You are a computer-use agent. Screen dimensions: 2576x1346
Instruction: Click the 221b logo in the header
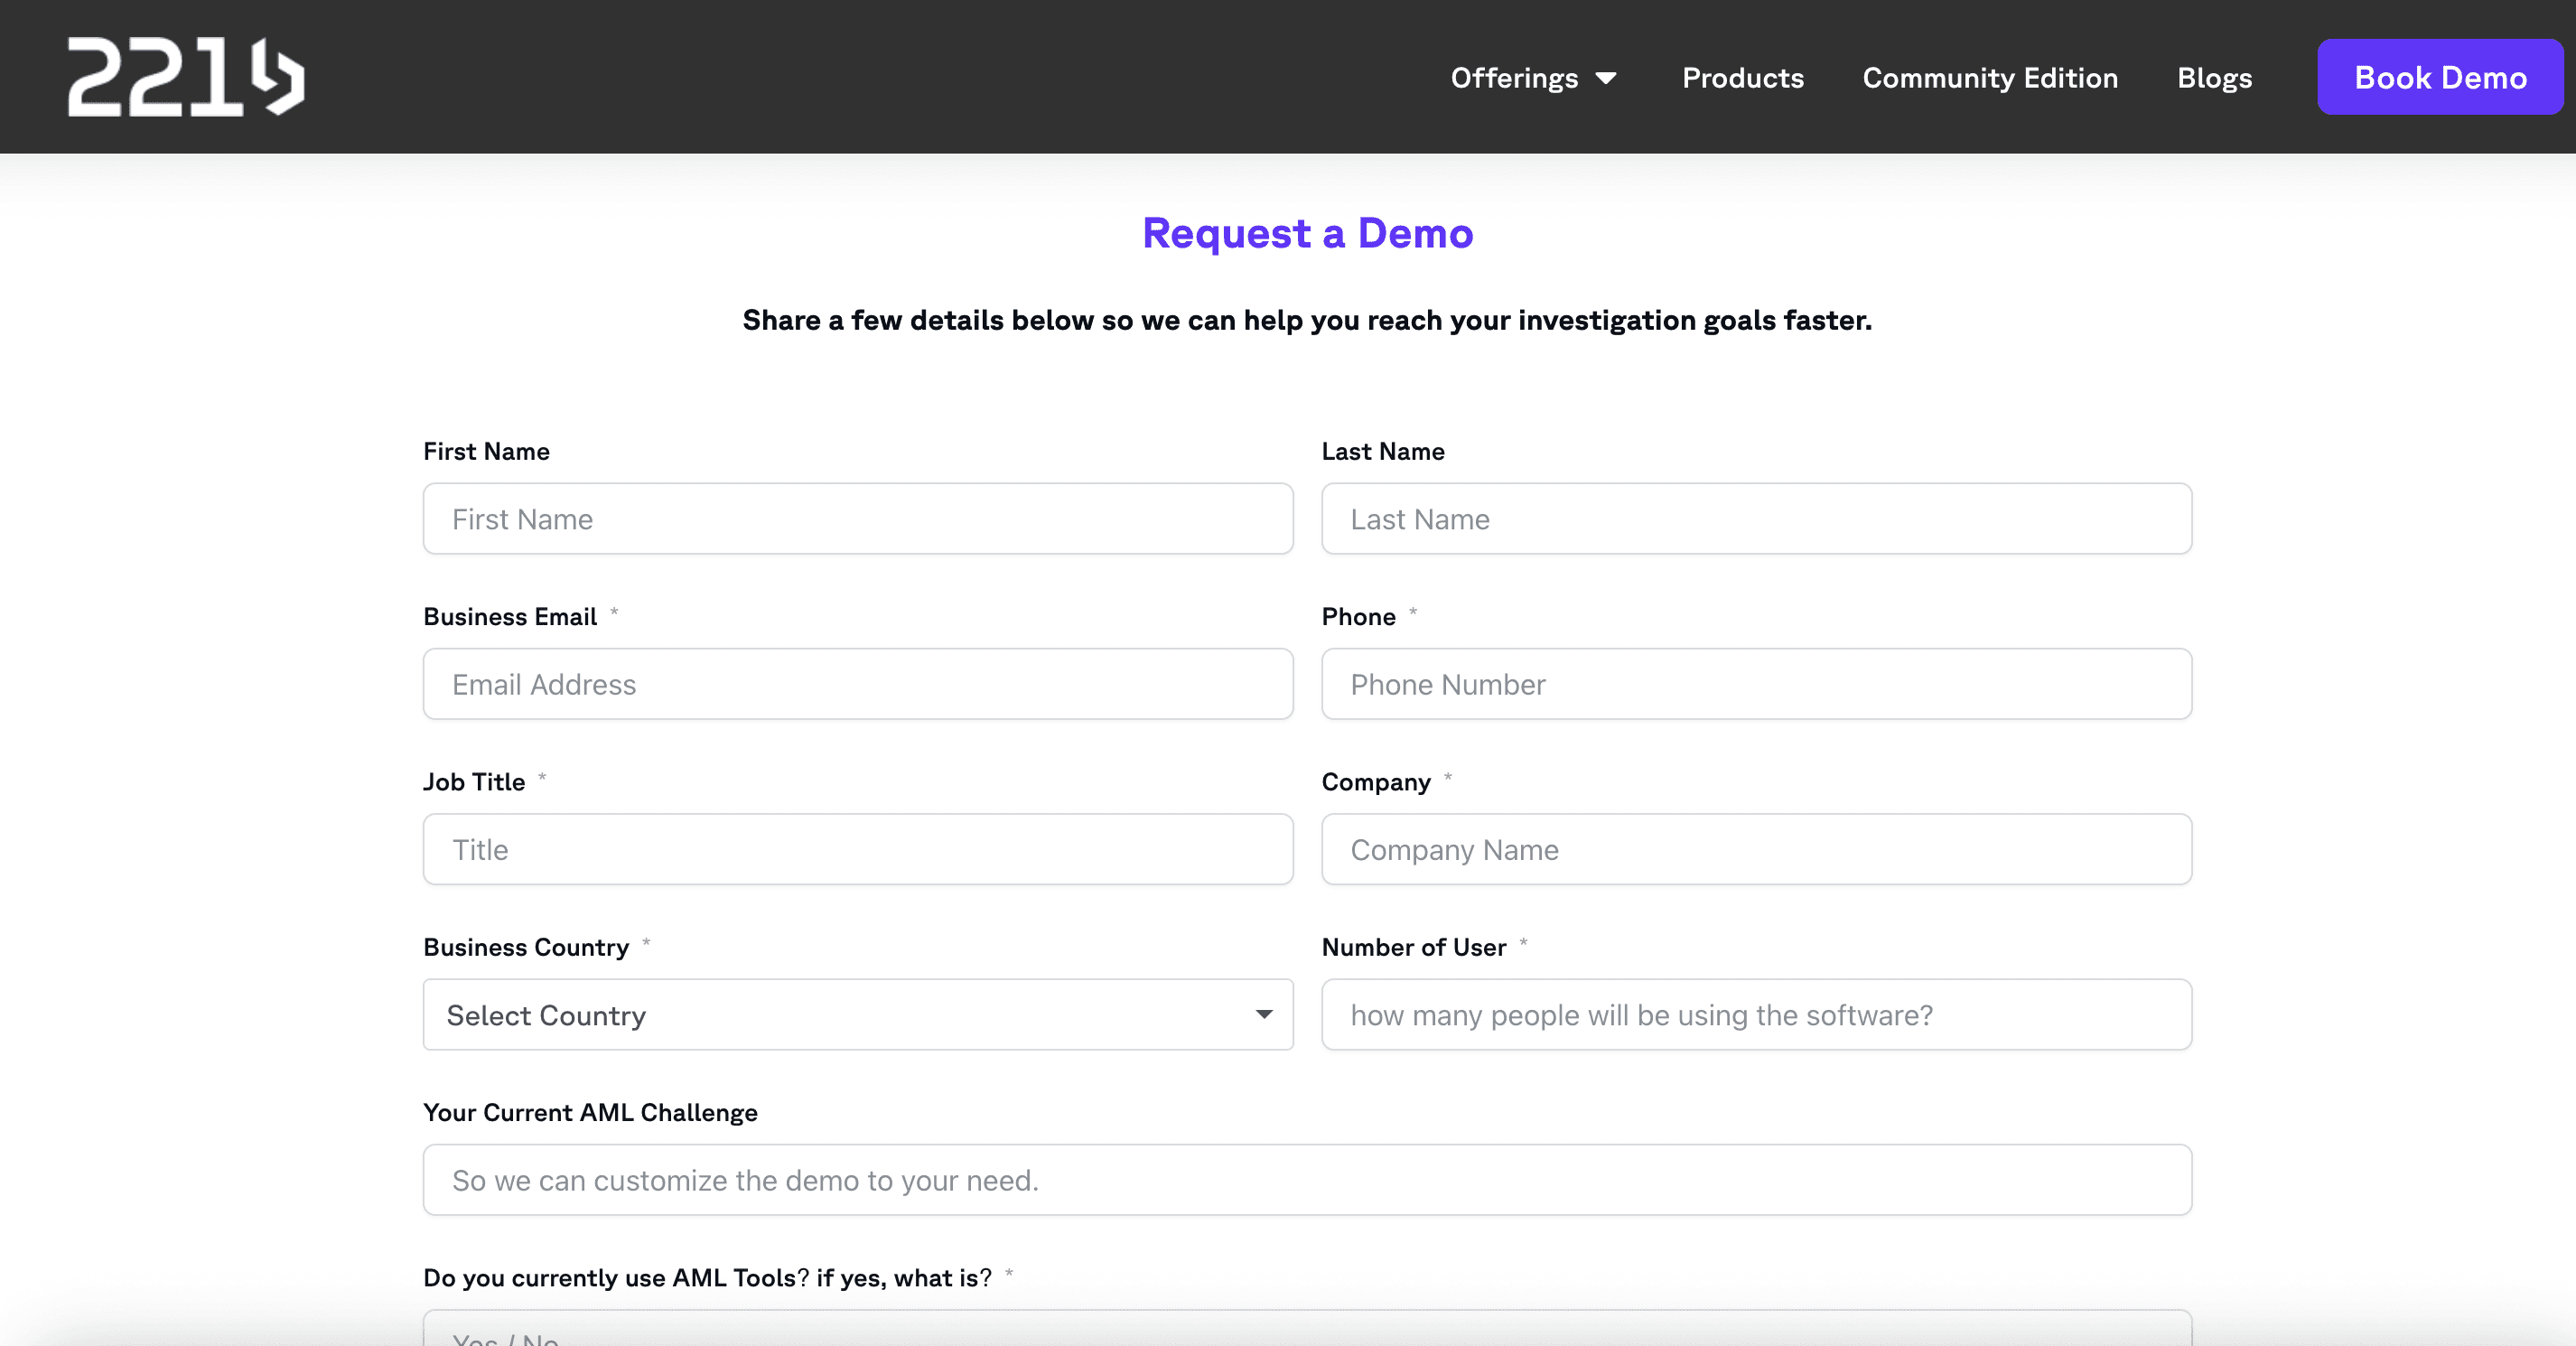point(186,77)
